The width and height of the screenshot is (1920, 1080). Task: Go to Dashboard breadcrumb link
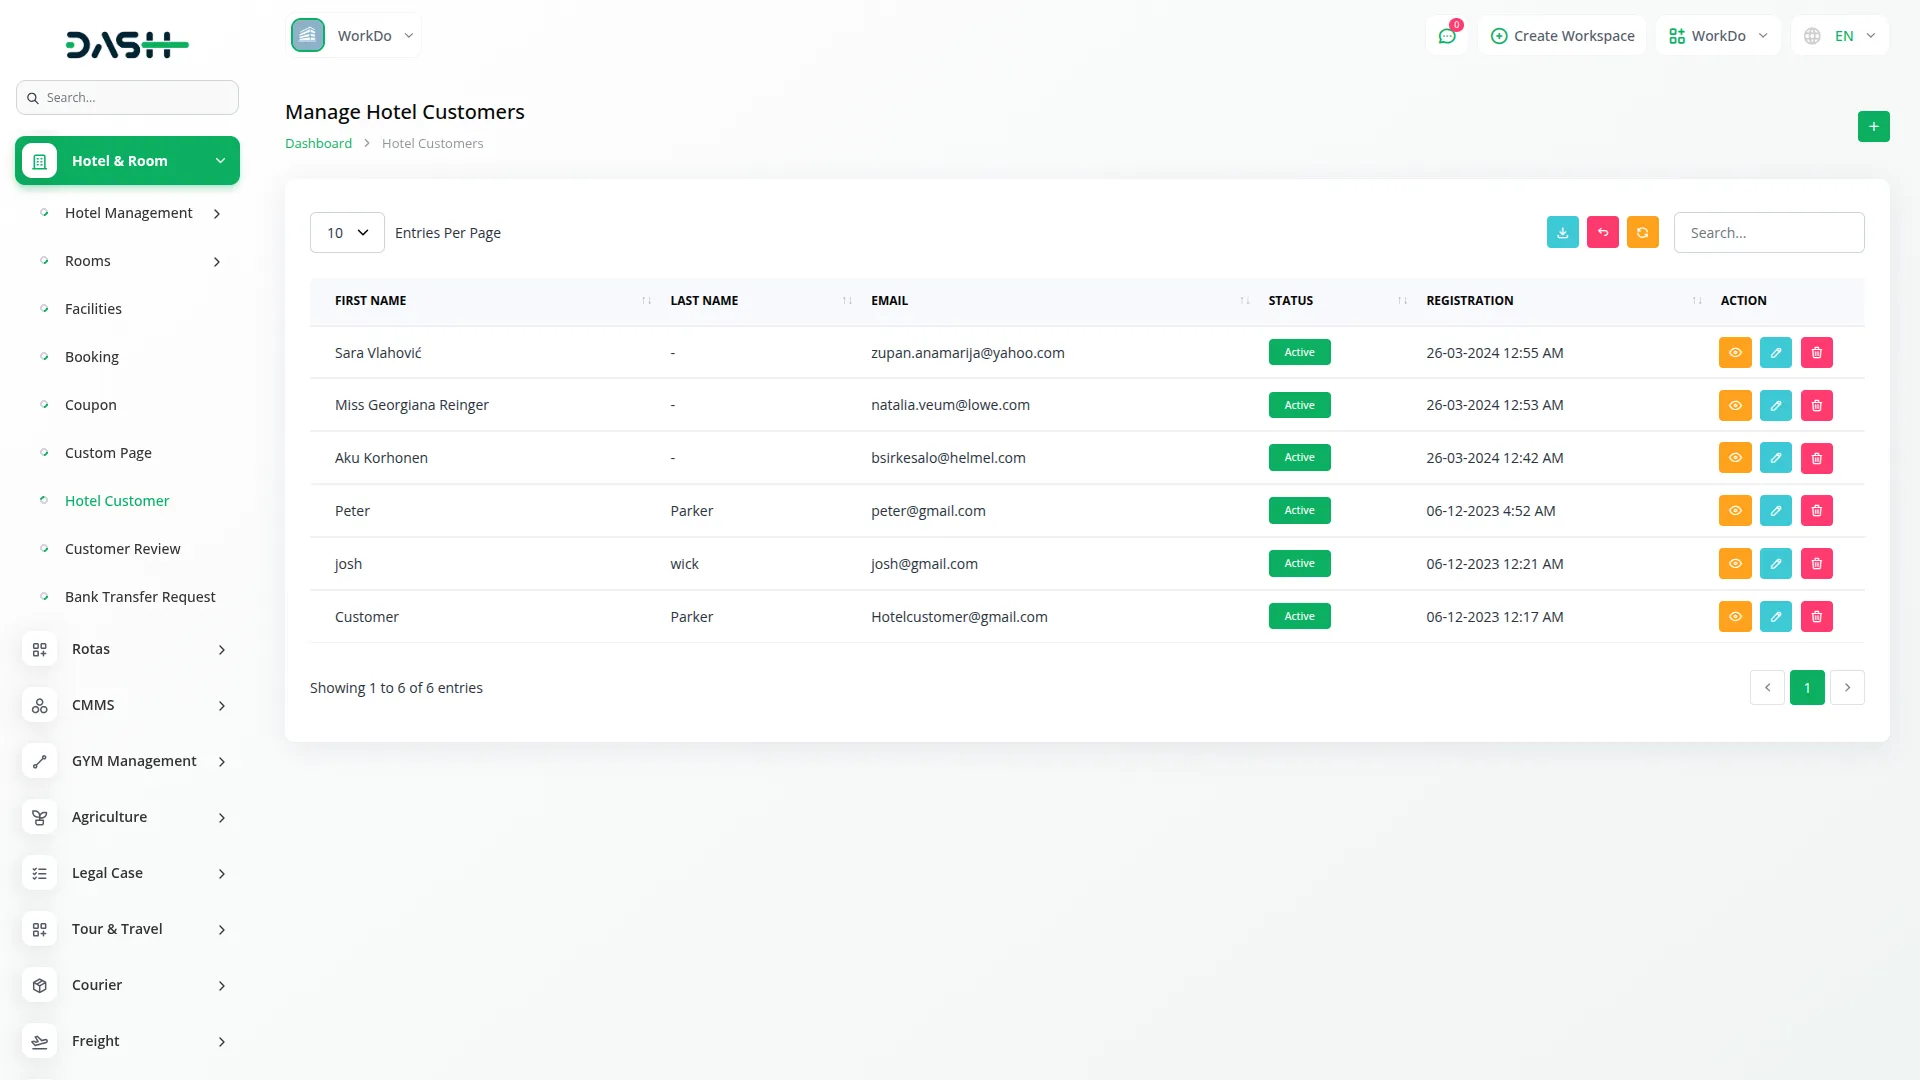pos(318,143)
